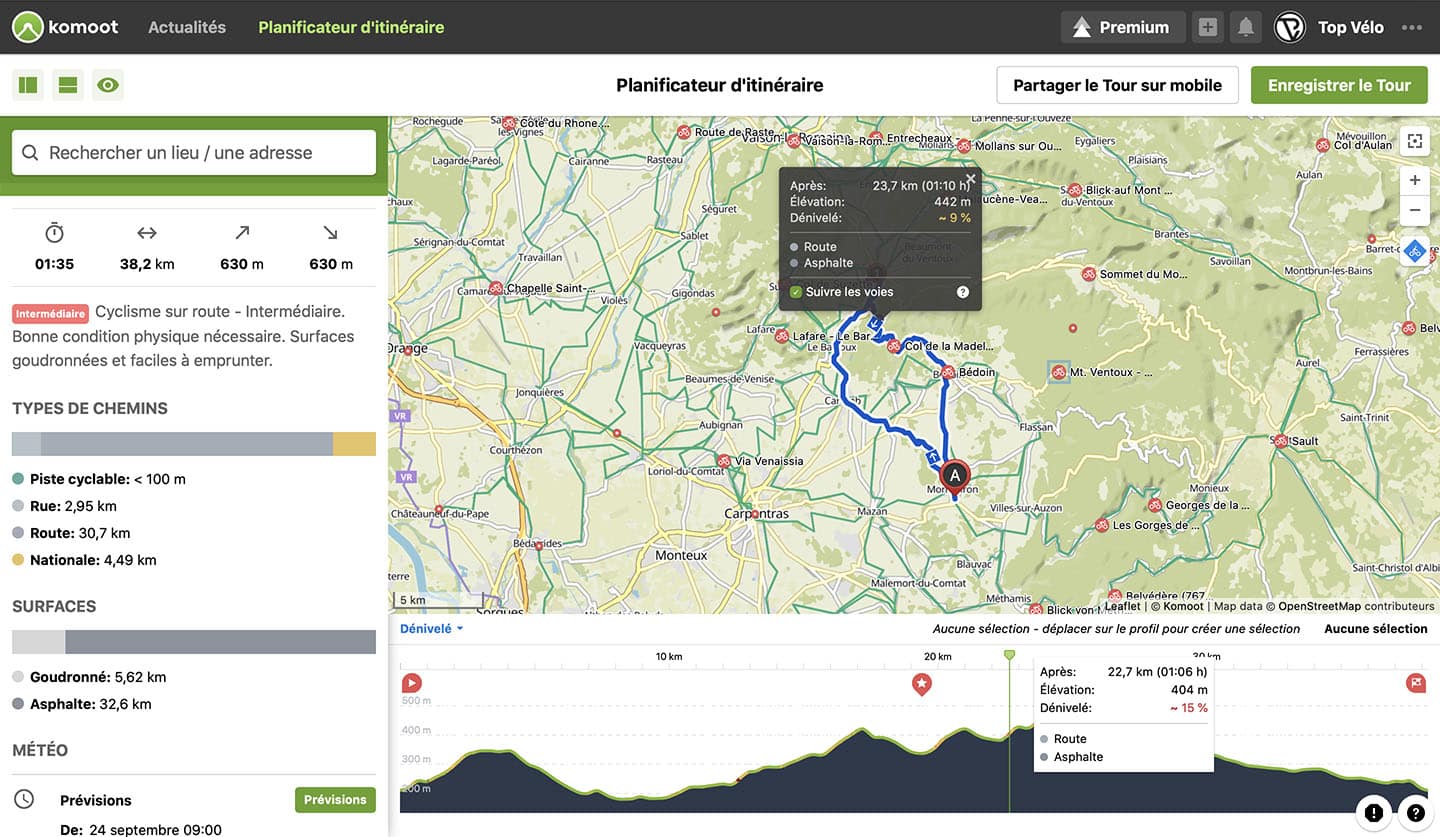Click the duration stopwatch icon
This screenshot has width=1440, height=837.
[55, 233]
